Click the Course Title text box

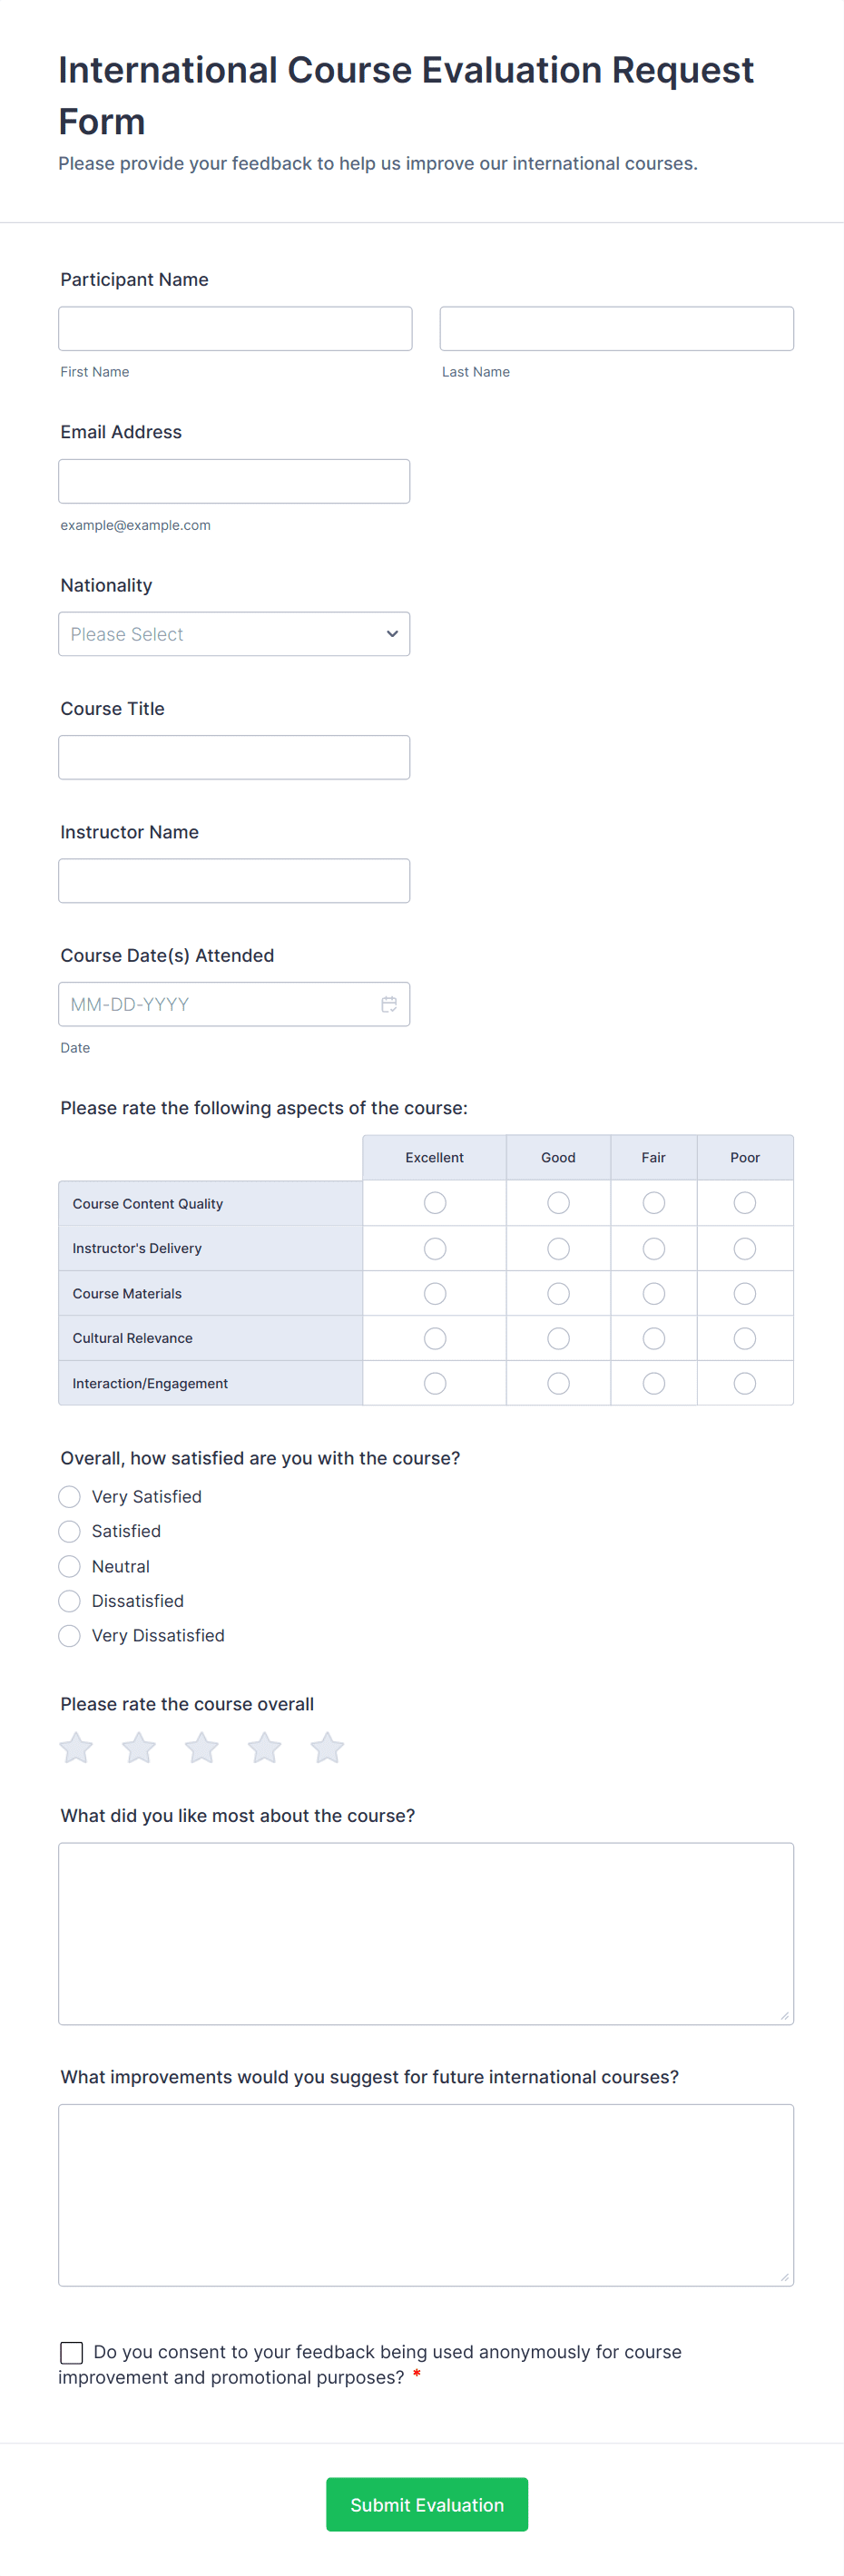click(234, 757)
